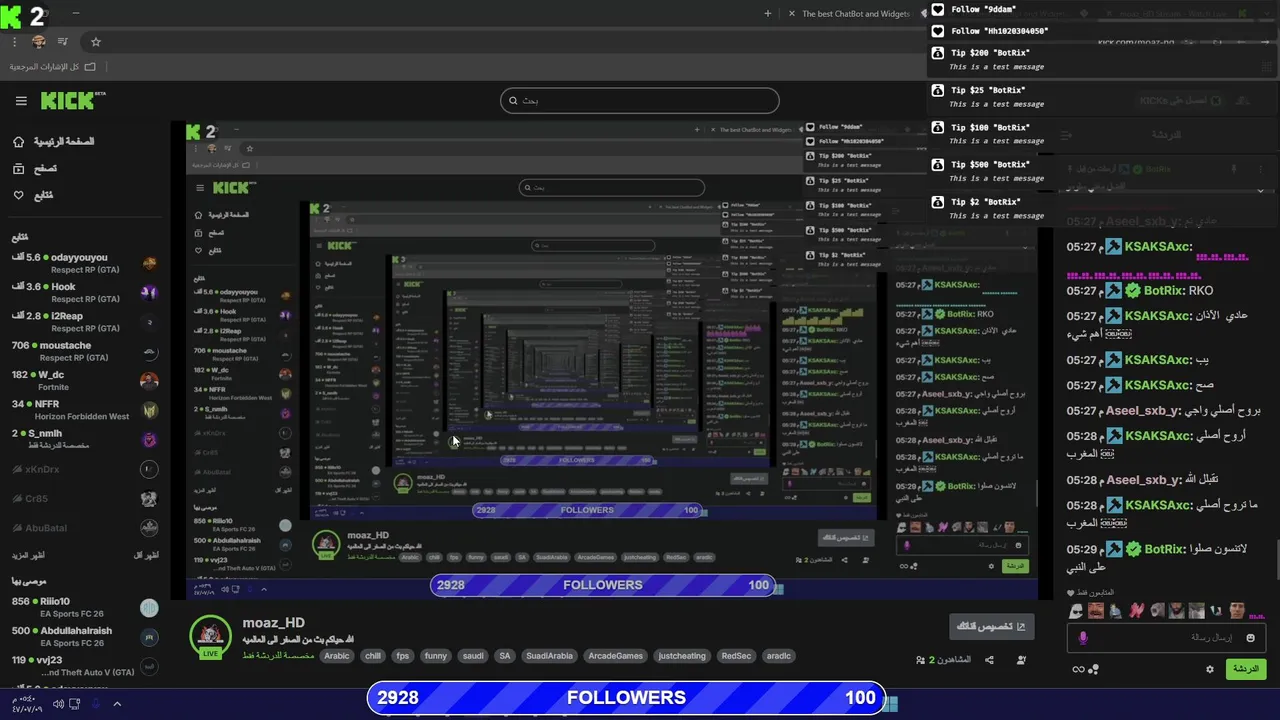Open Hook channel avatar
Screen dimensions: 1280x720
(149, 293)
